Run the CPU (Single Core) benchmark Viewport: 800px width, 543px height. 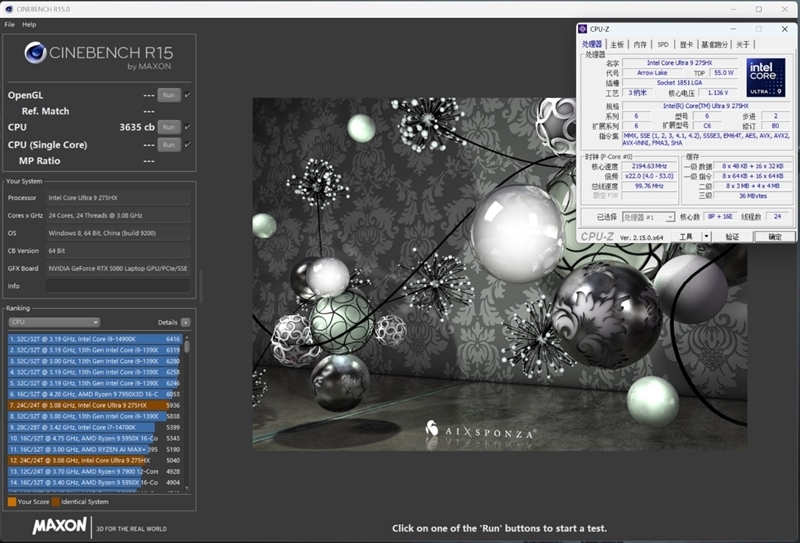tap(169, 145)
